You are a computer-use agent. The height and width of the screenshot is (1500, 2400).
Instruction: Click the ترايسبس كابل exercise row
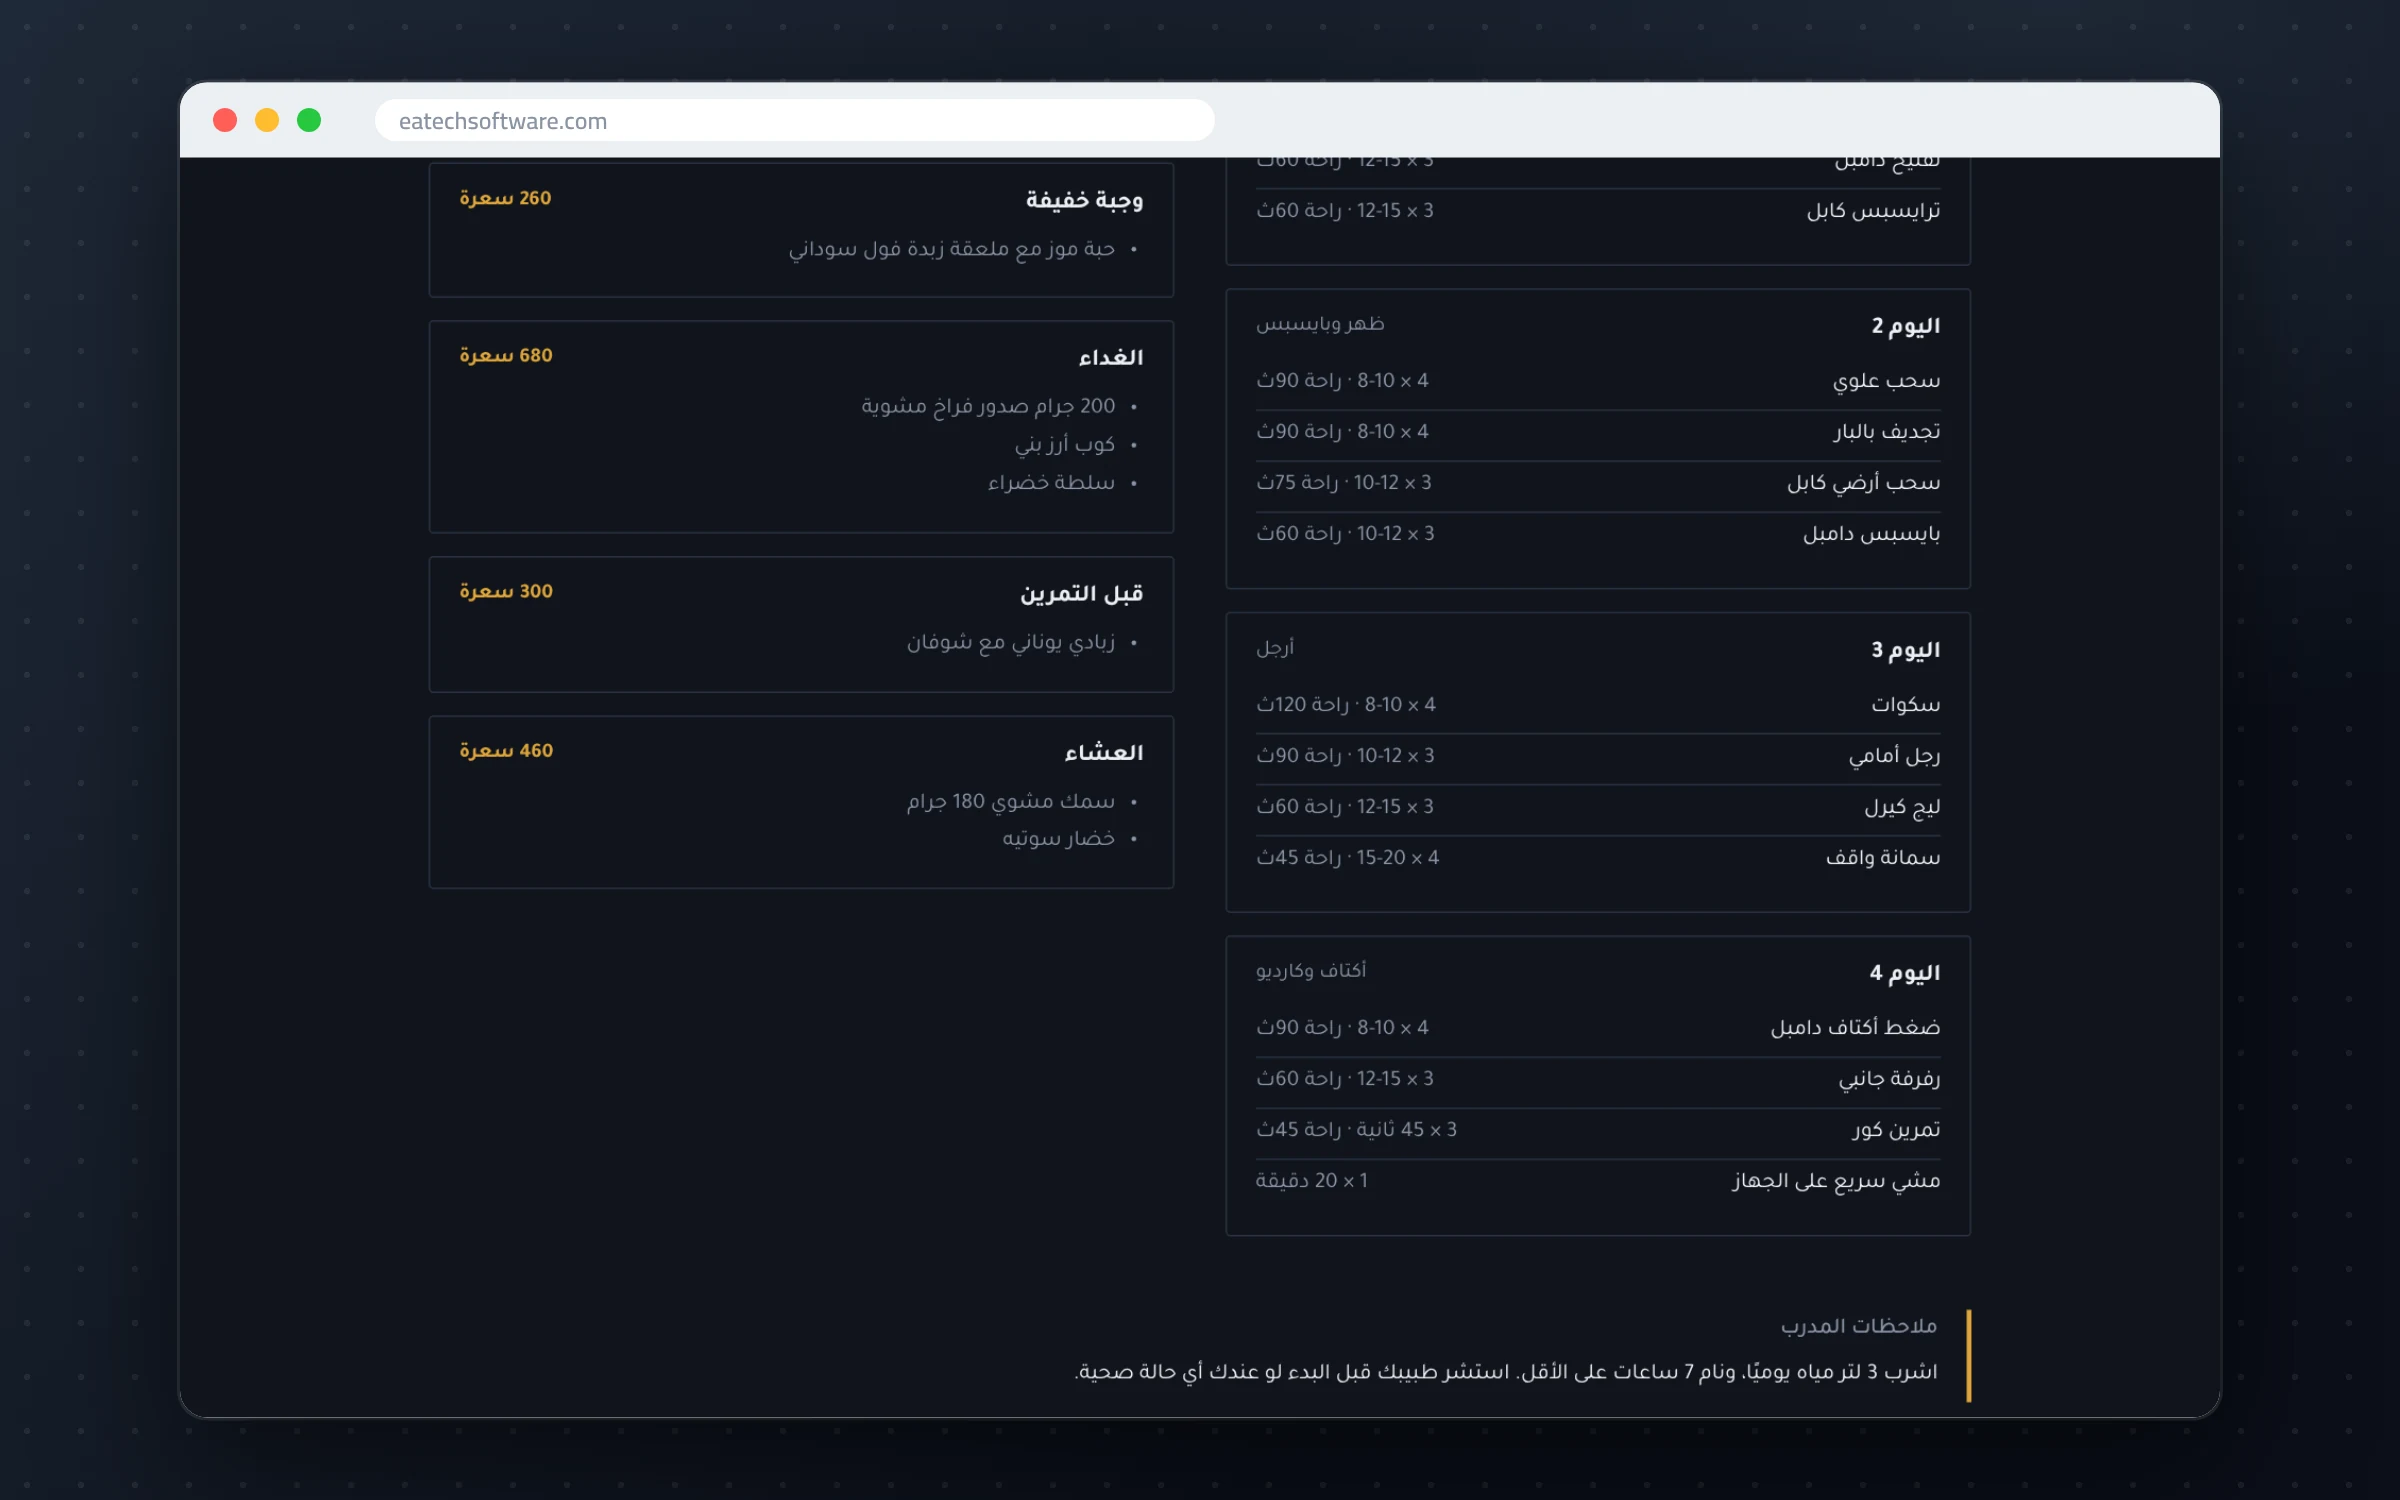[1598, 210]
